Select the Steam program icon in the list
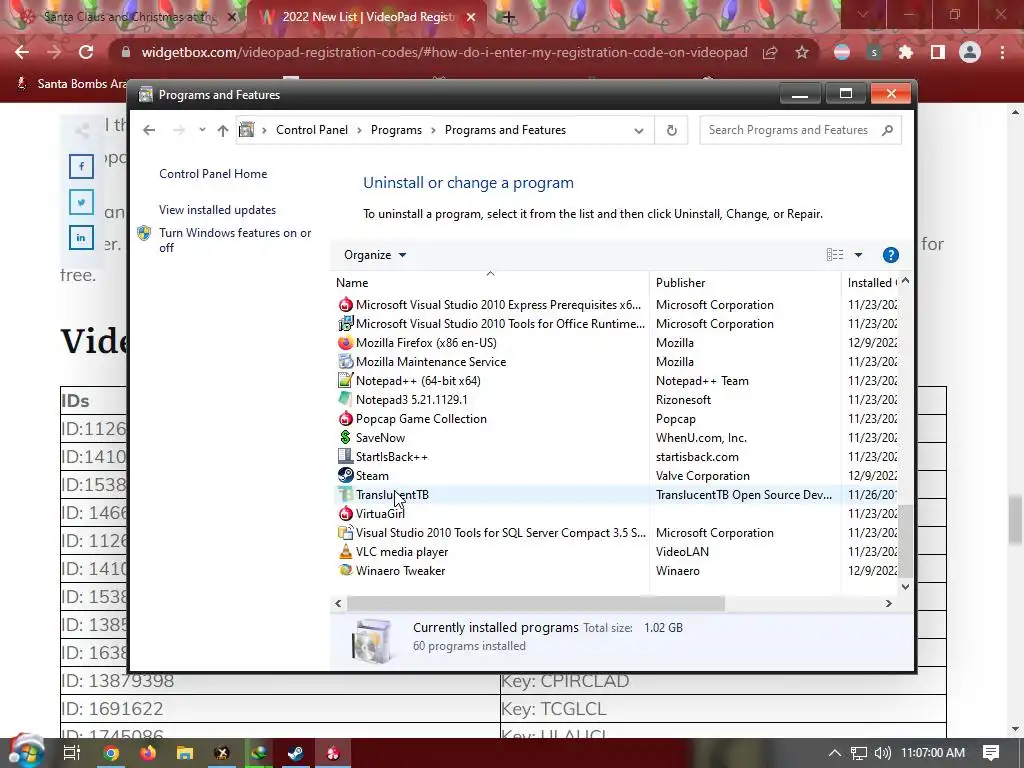The image size is (1024, 768). (345, 475)
